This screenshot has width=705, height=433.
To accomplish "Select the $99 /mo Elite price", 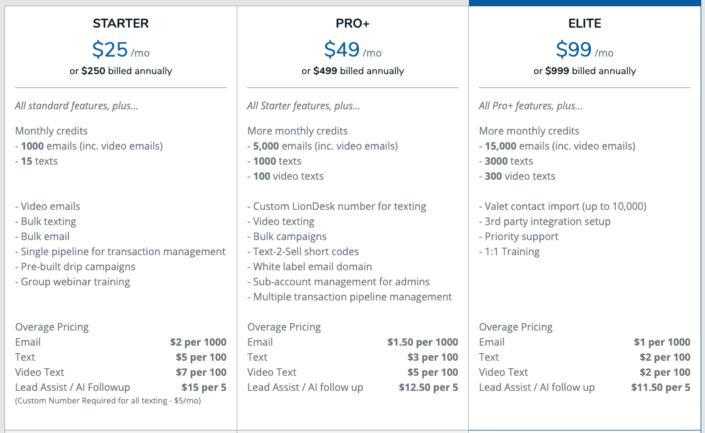I will [584, 49].
